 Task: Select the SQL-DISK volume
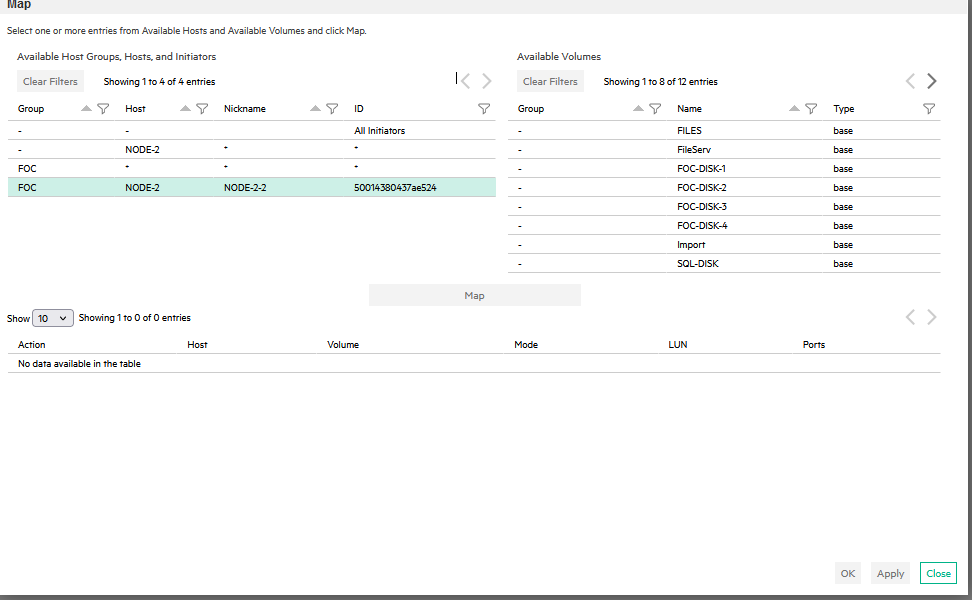click(x=724, y=263)
